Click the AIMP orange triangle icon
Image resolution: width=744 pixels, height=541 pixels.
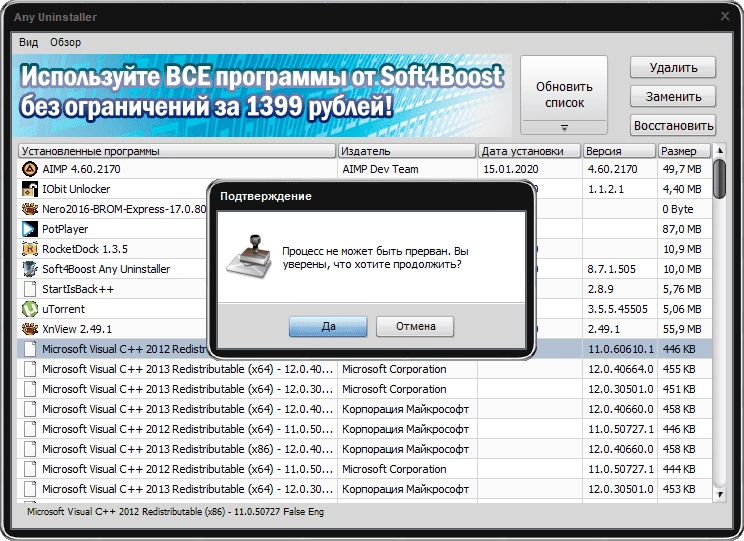click(x=29, y=169)
